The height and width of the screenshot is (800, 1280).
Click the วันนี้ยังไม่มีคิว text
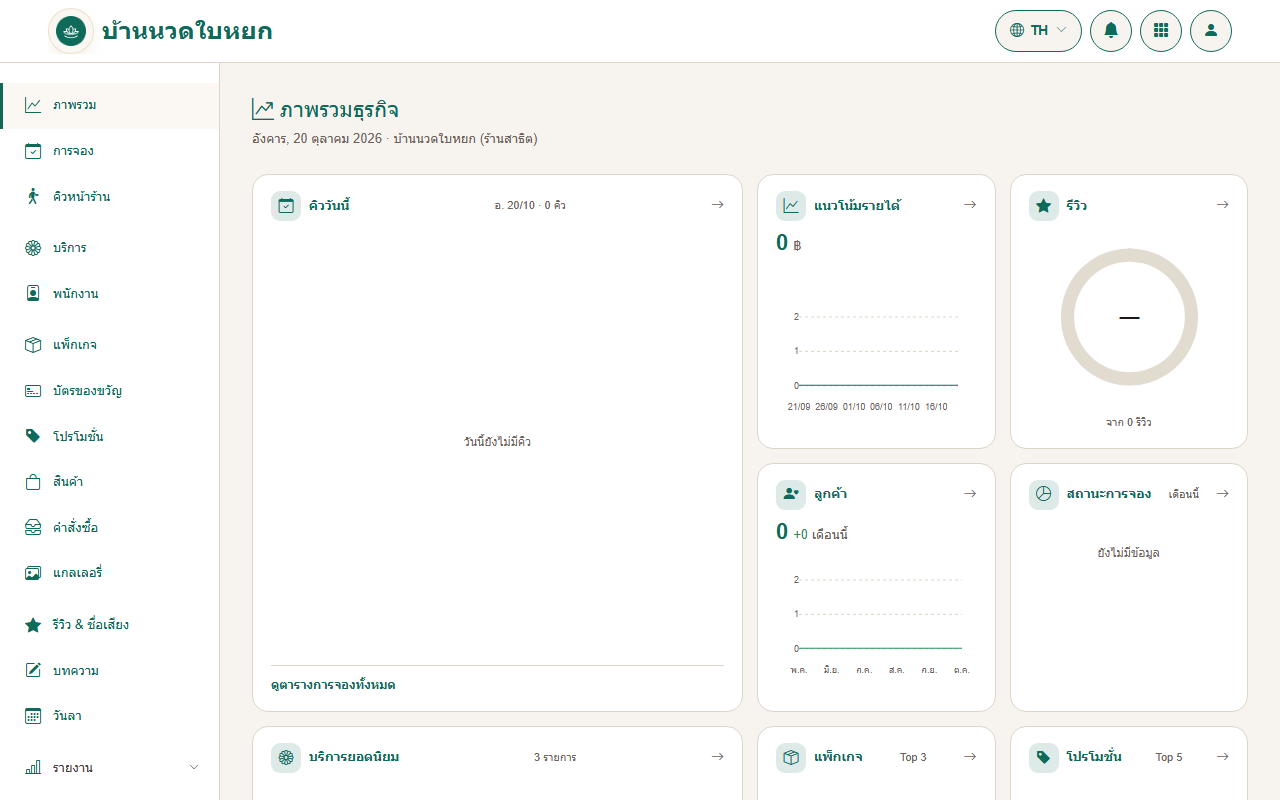tap(497, 441)
